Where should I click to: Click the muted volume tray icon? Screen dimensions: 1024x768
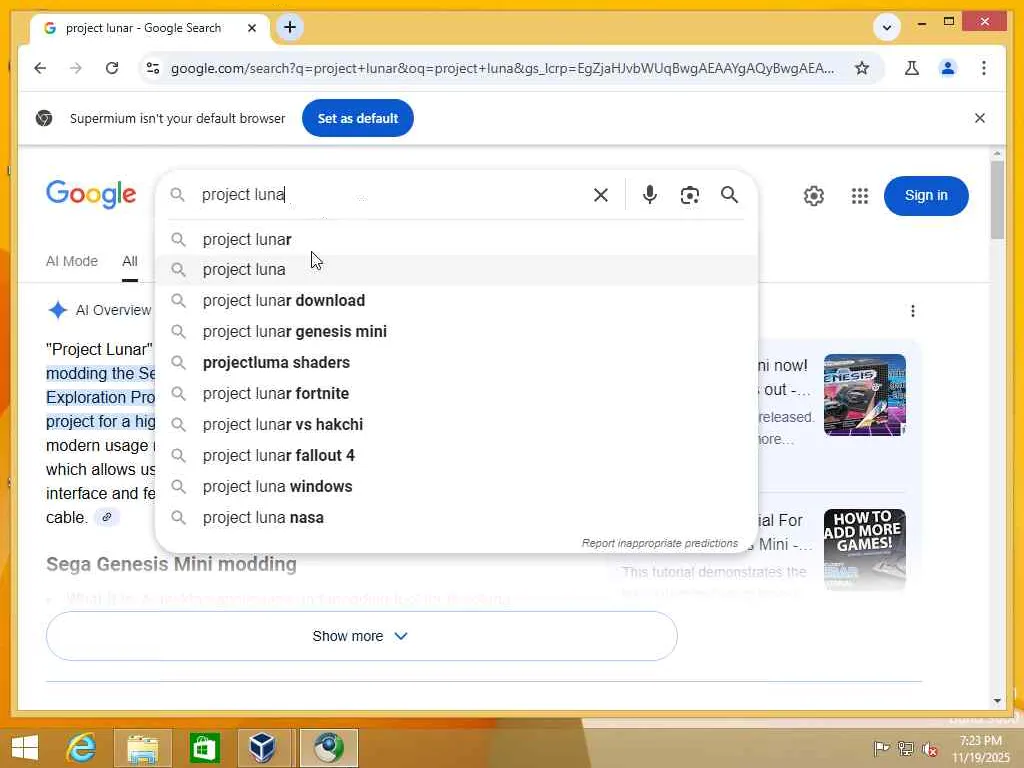click(930, 749)
